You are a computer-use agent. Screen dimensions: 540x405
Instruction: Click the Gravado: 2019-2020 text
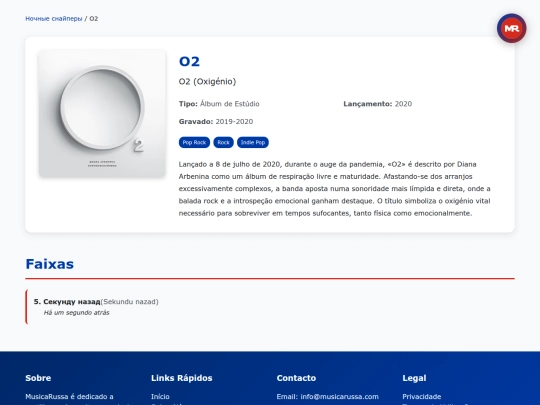(x=216, y=122)
